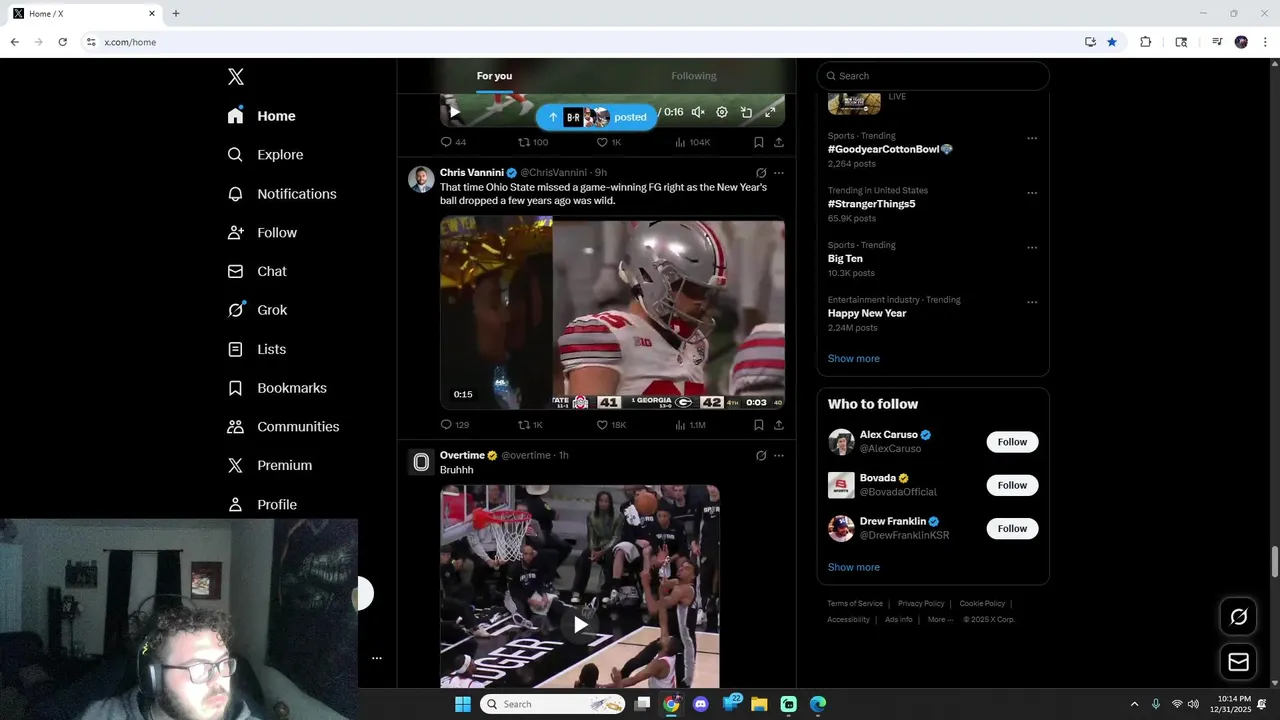This screenshot has height=720, width=1280.
Task: Follow Alex Caruso
Action: pos(1012,442)
